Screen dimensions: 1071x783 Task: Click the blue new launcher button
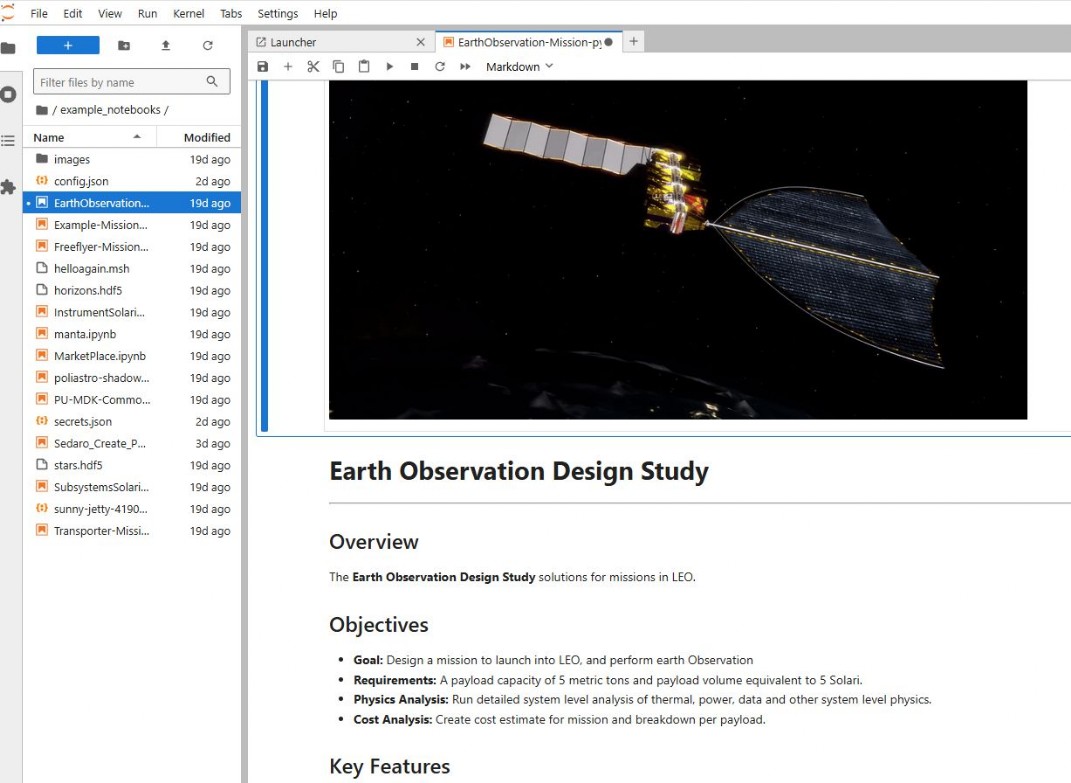point(68,45)
